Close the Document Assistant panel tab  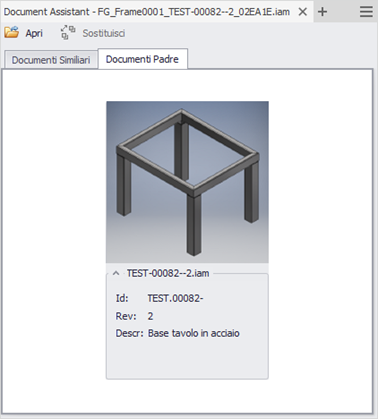303,12
